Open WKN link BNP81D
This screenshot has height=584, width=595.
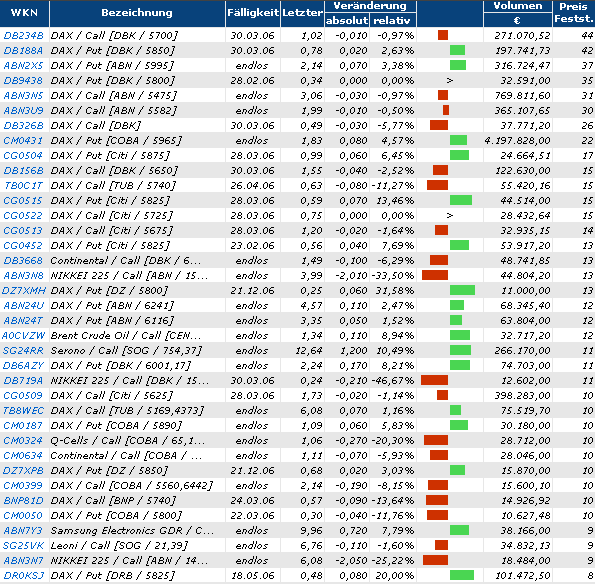pyautogui.click(x=23, y=501)
